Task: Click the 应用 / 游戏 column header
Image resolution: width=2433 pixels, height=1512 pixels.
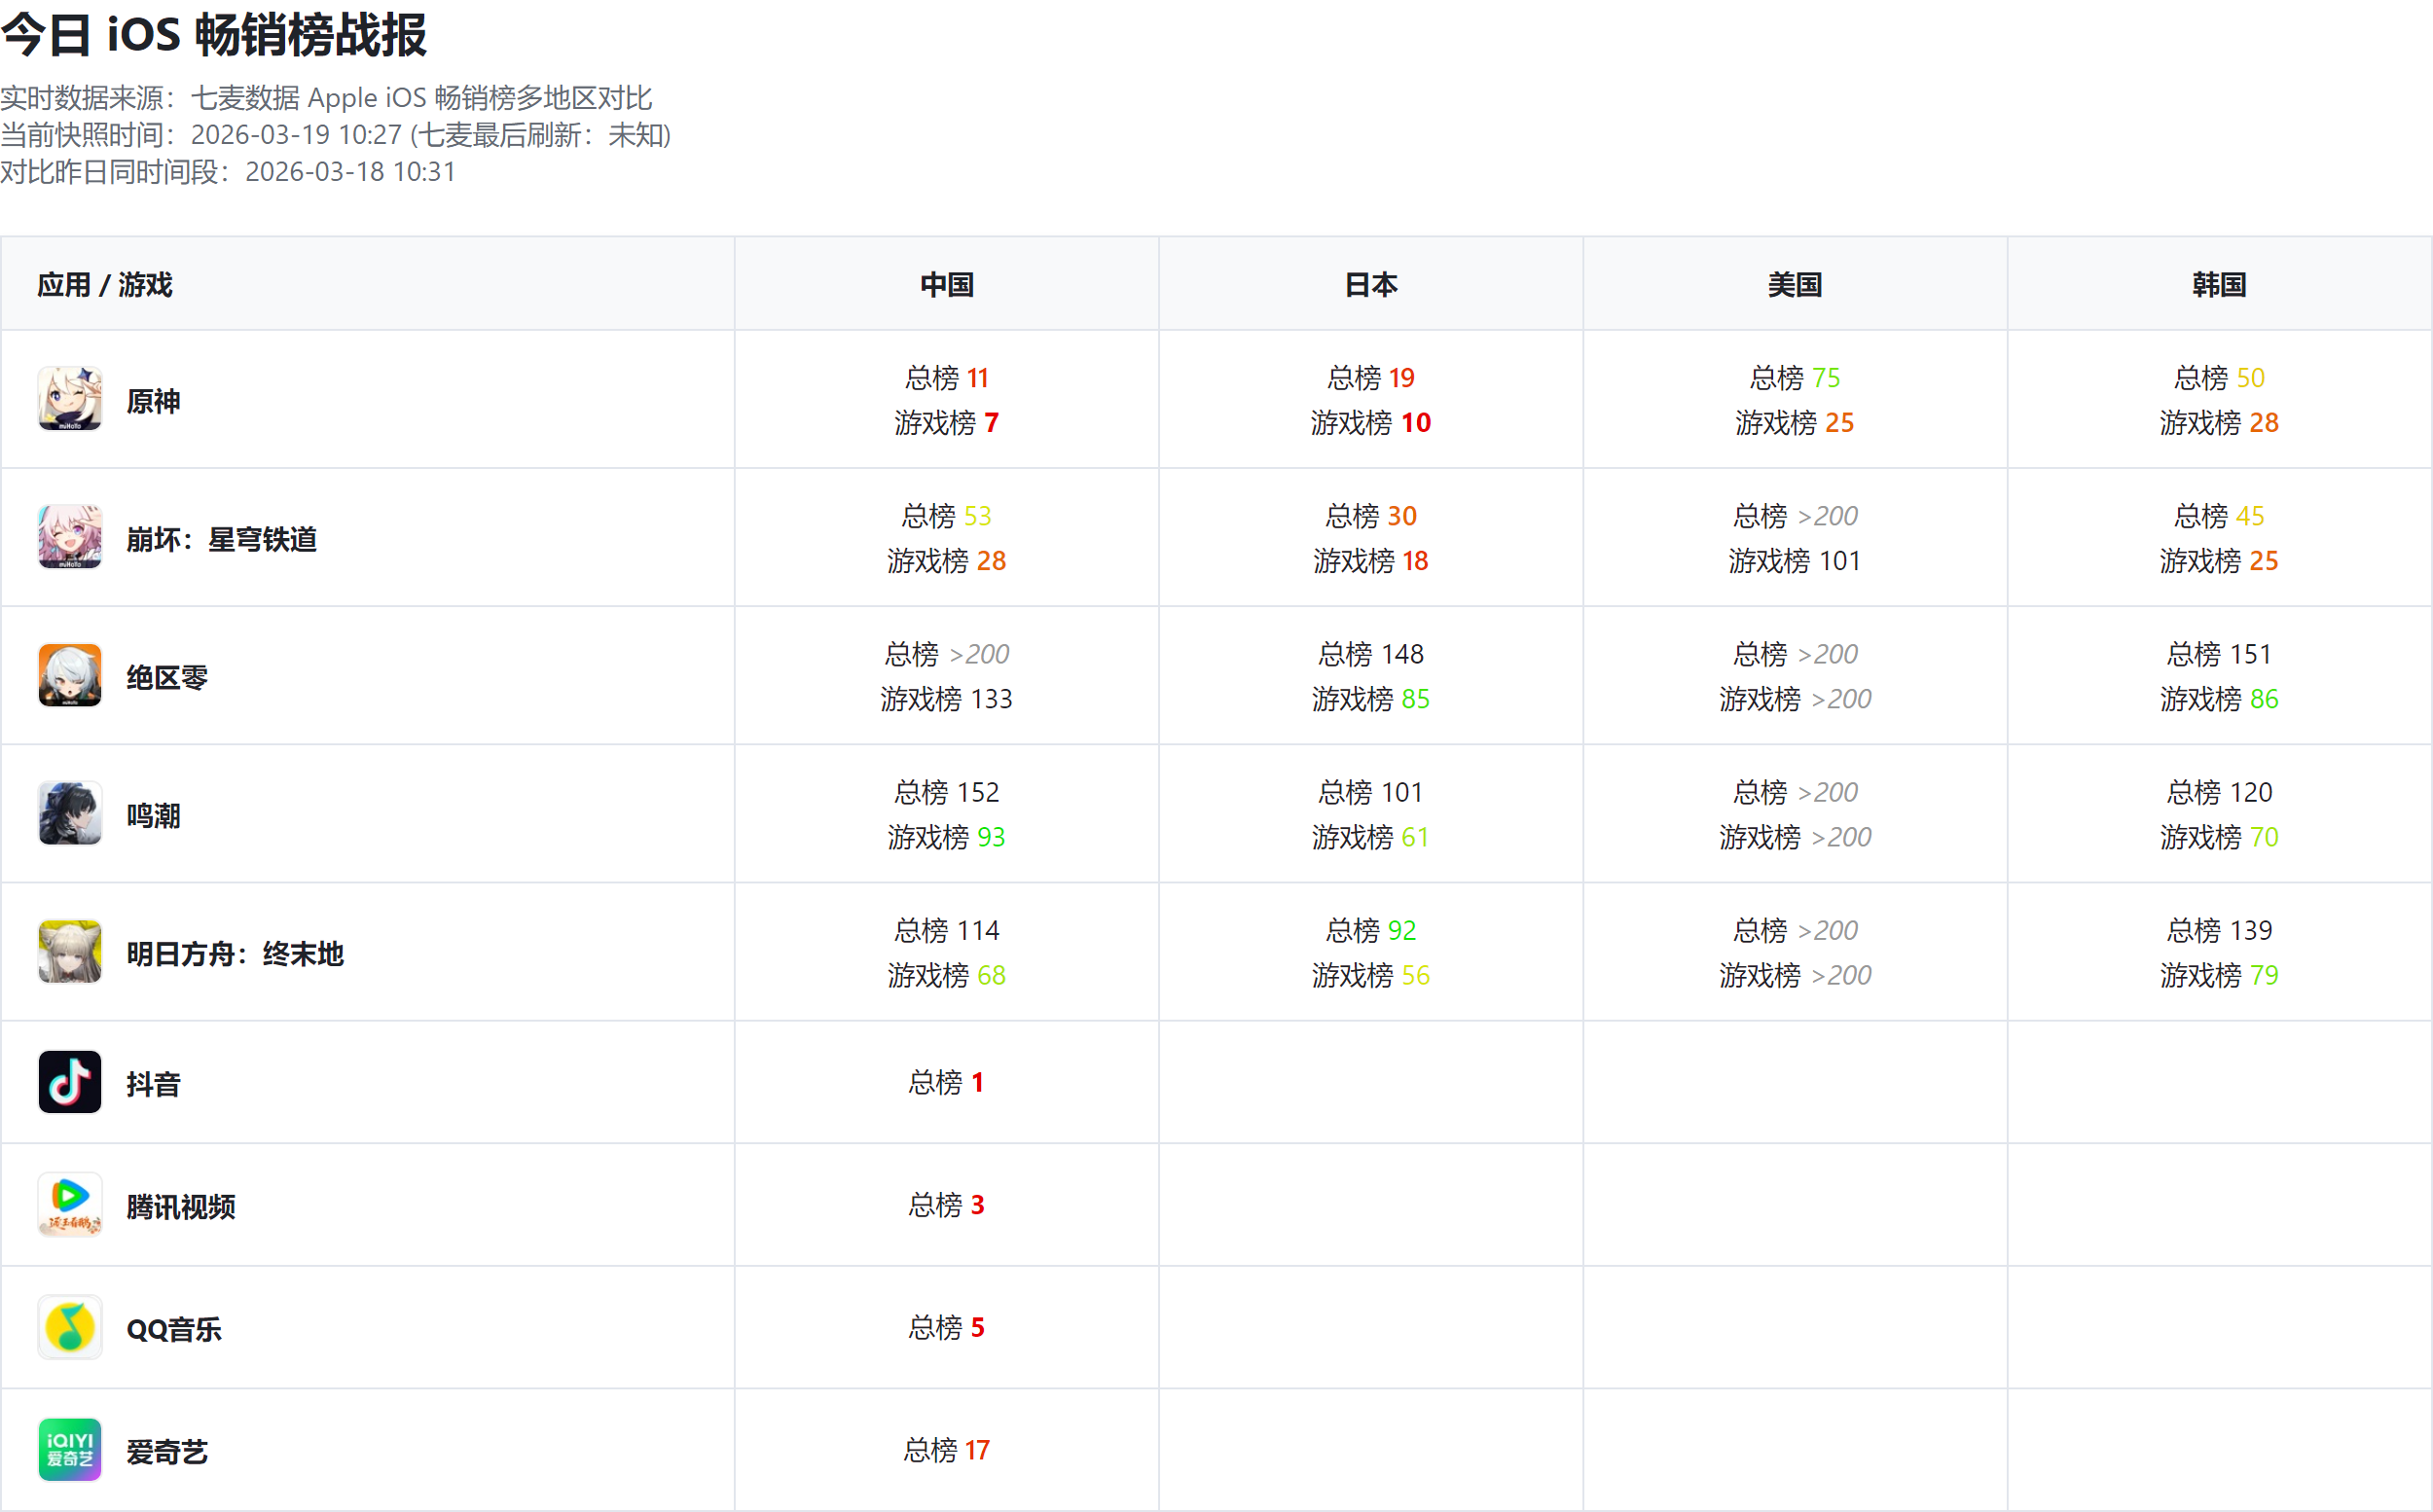Action: click(x=105, y=284)
